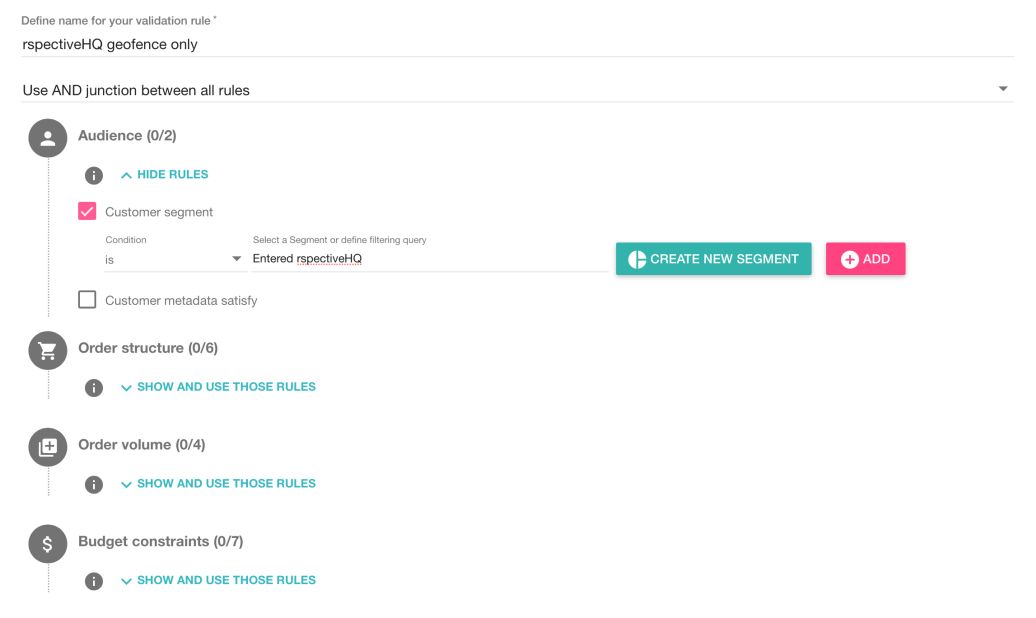Open the Order structure info icon
The image size is (1036, 618).
[94, 388]
